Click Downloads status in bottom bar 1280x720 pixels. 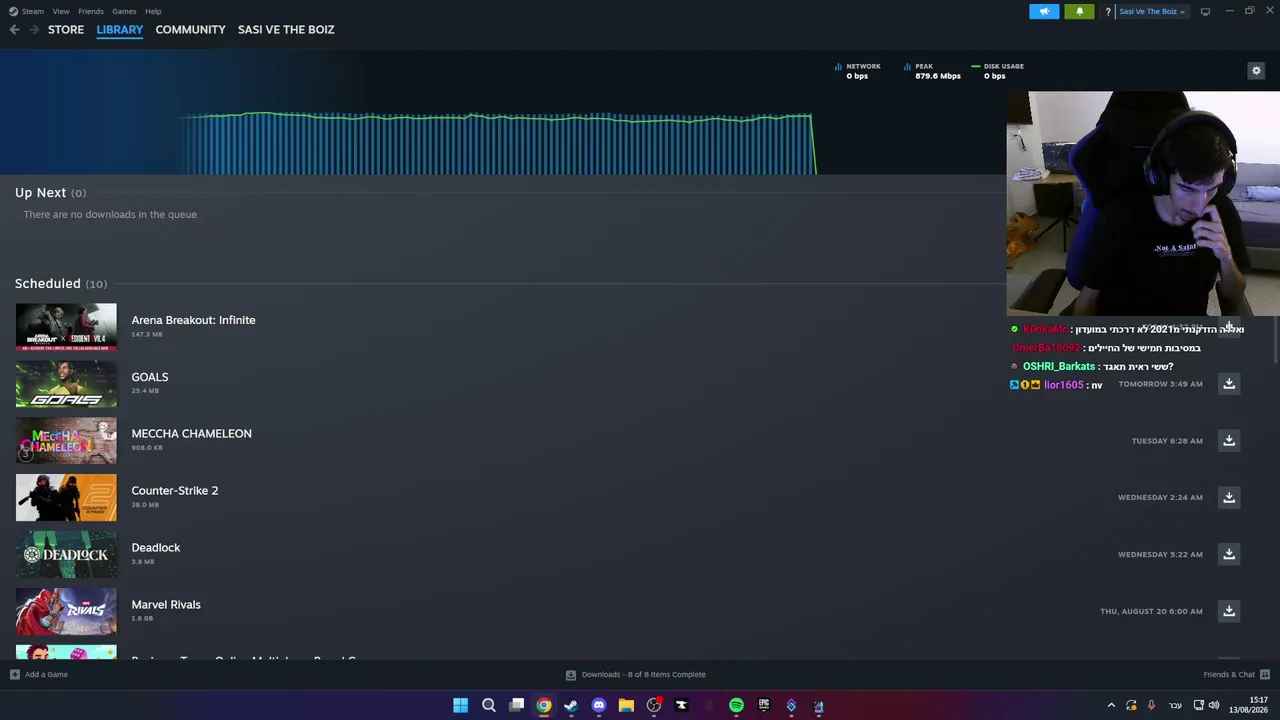[636, 675]
